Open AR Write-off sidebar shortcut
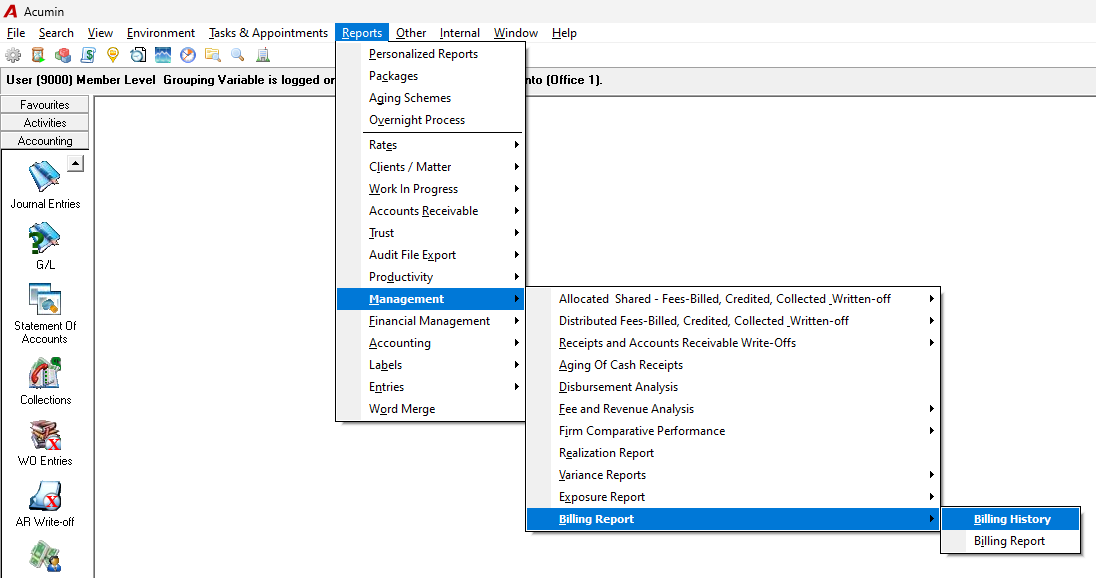Screen dimensions: 1096x578 [x=45, y=503]
